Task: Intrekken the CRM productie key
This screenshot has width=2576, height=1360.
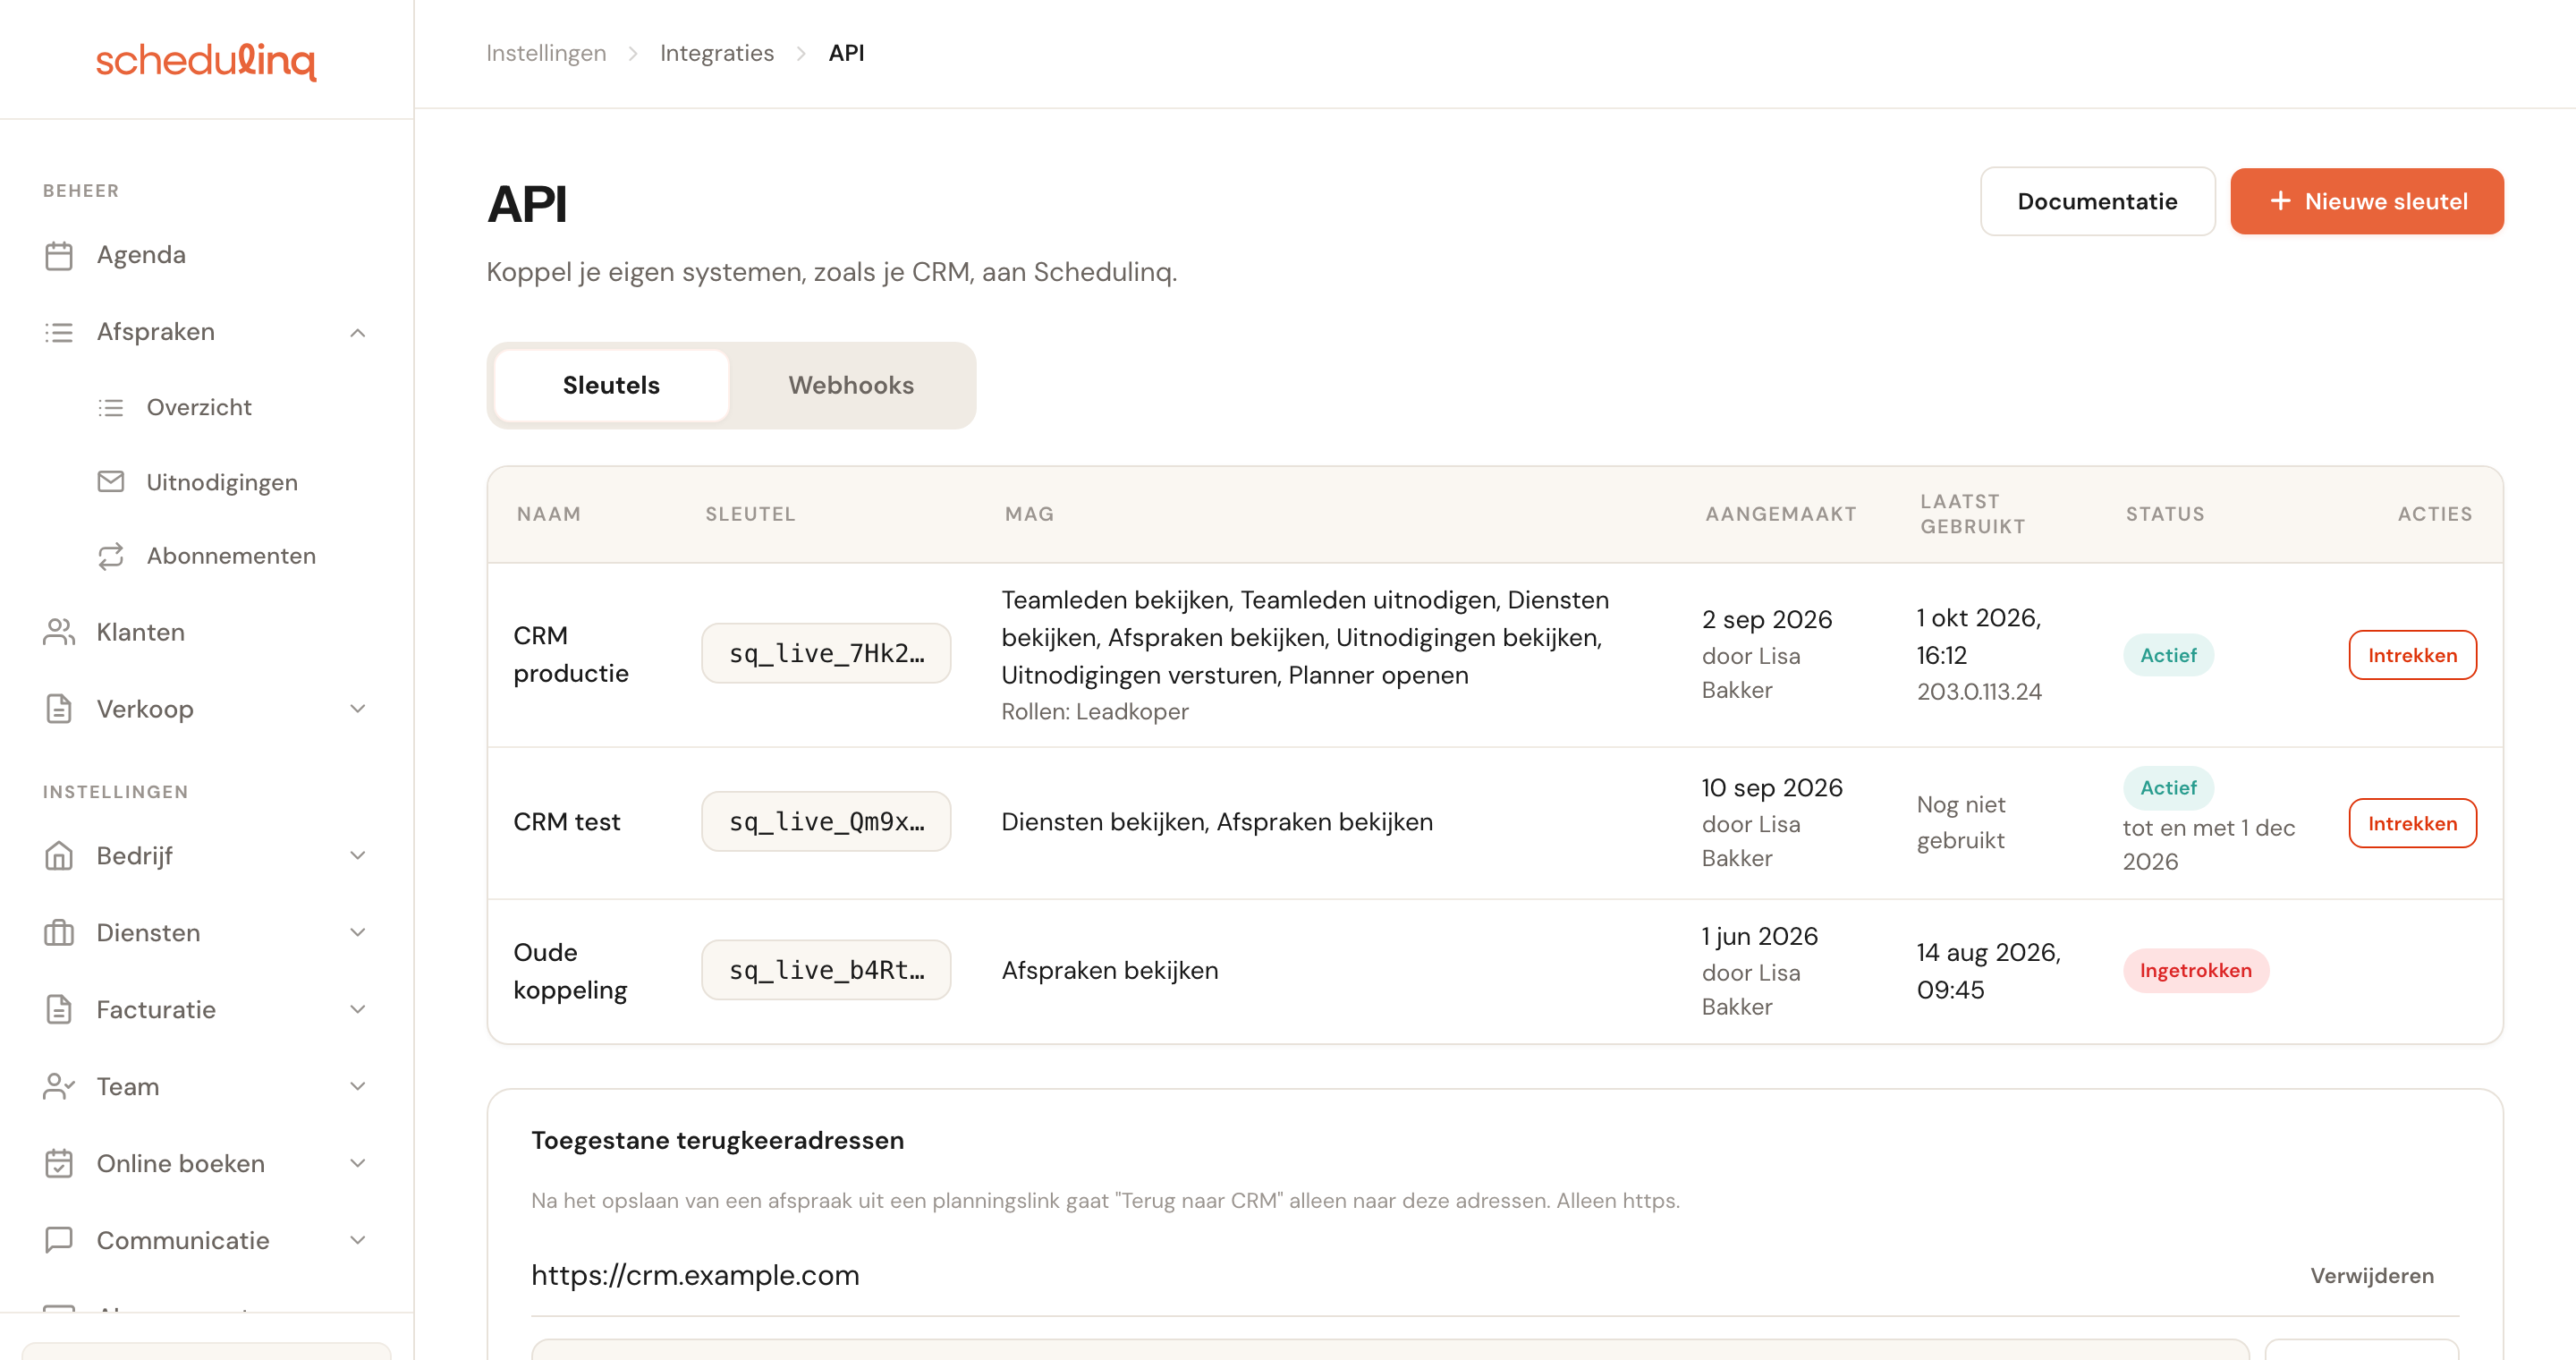Action: [2412, 656]
